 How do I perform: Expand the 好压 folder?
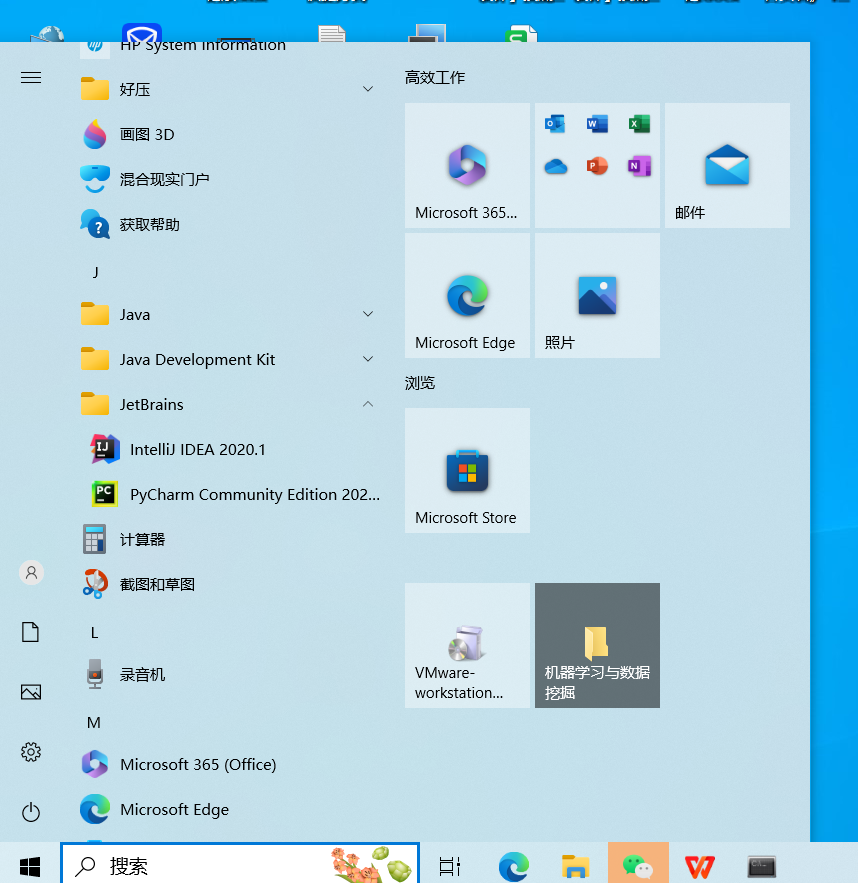pos(228,90)
